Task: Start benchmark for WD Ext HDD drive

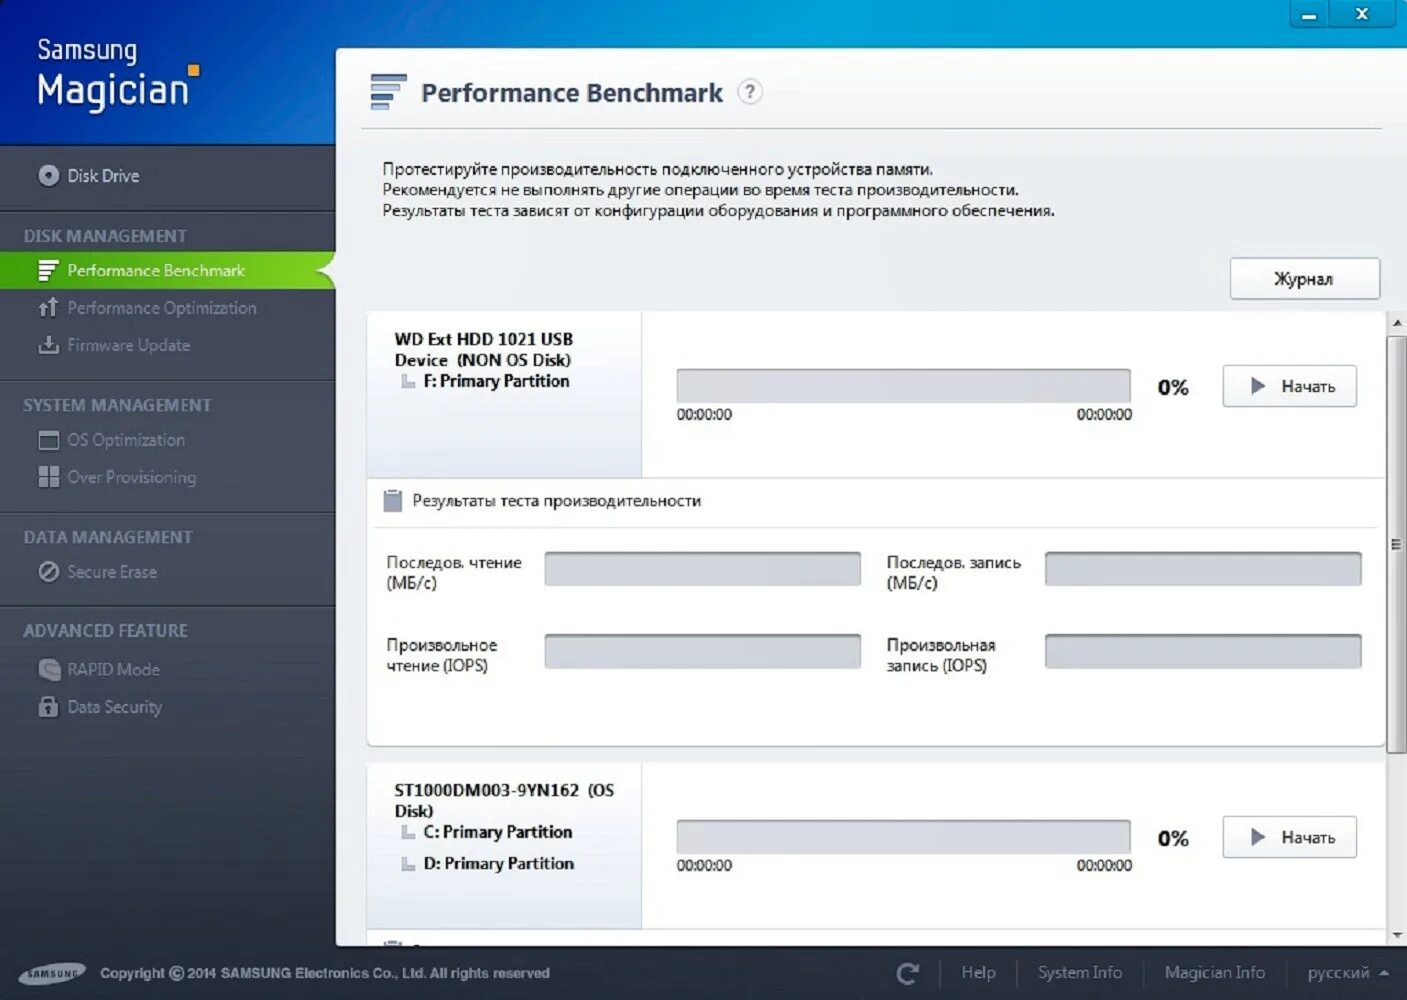Action: 1289,386
